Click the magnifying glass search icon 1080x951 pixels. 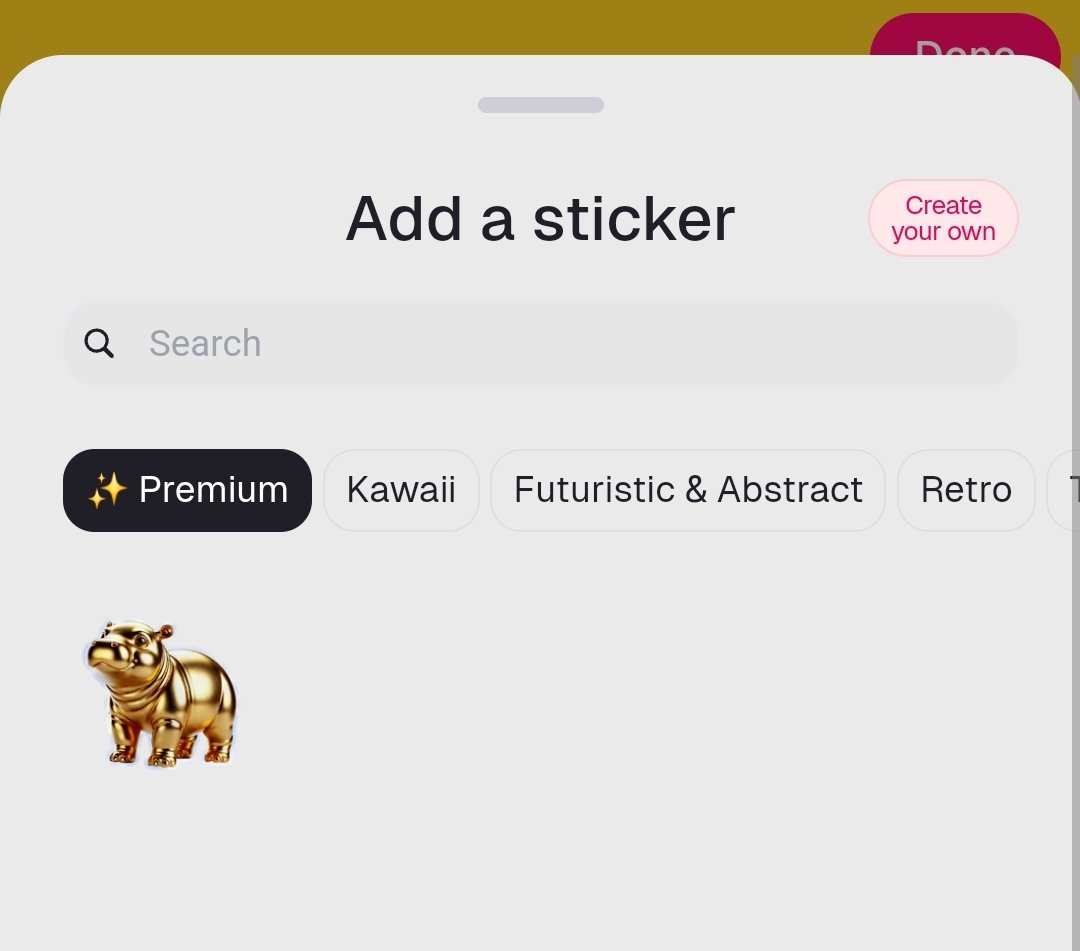click(x=98, y=343)
